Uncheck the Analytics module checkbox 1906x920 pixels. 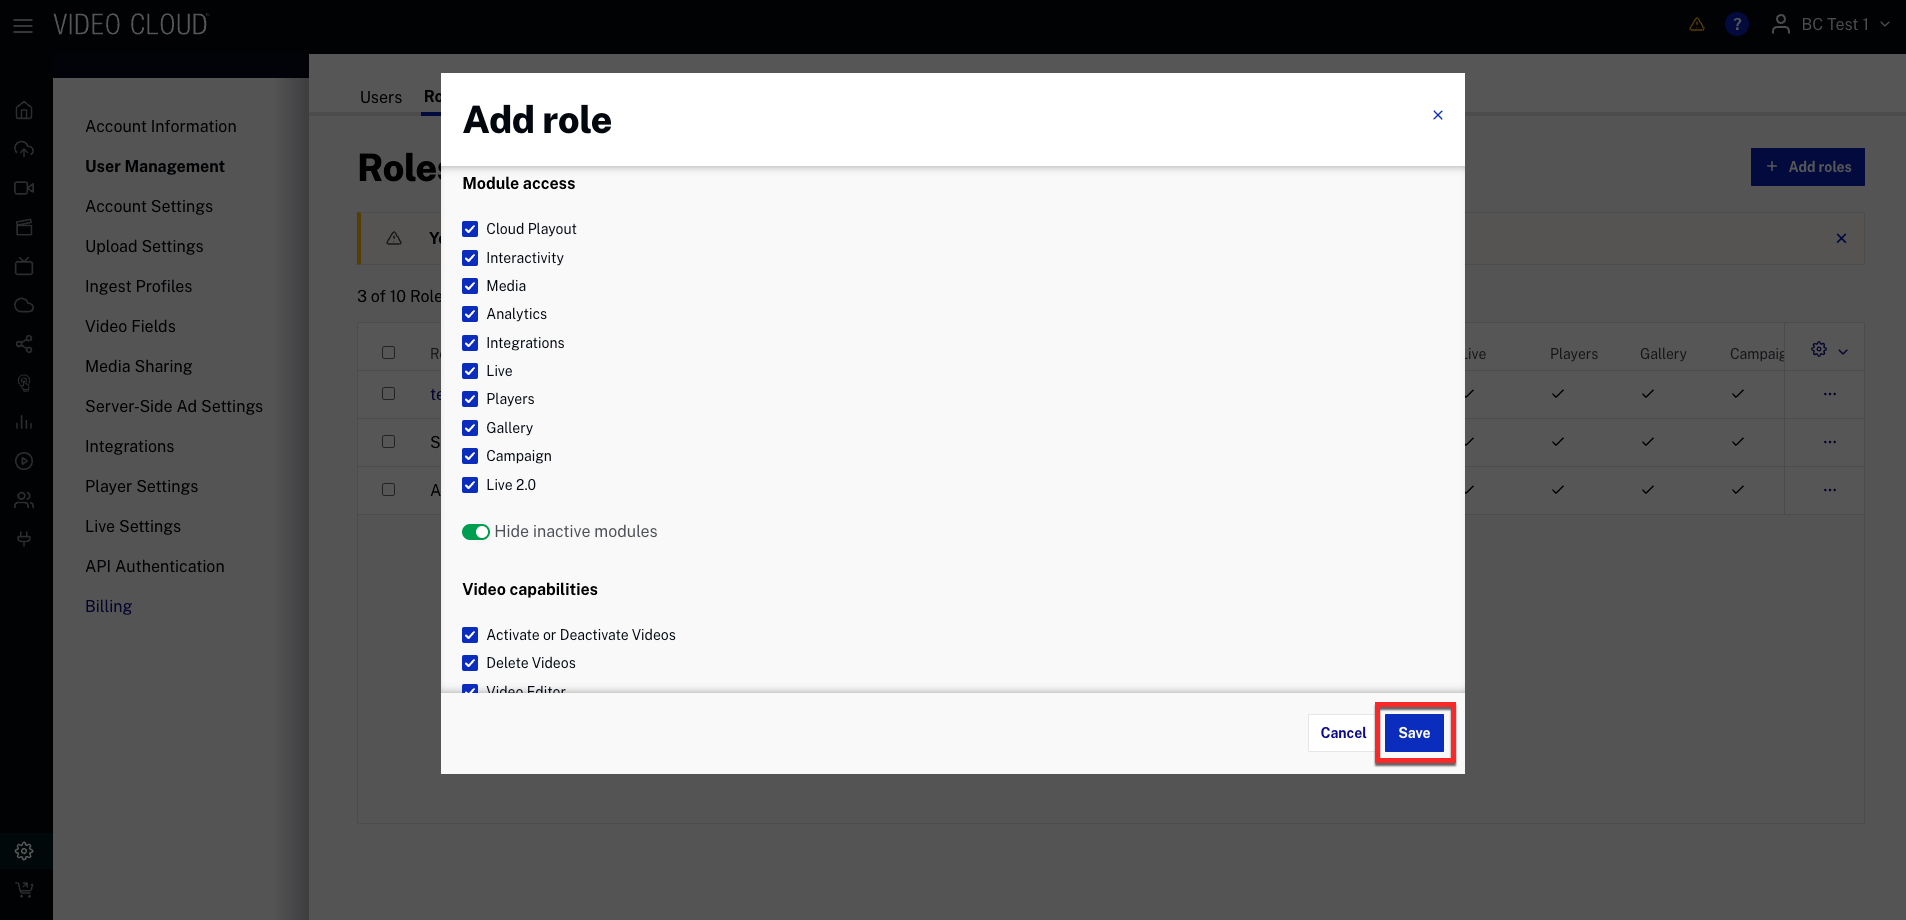[470, 314]
